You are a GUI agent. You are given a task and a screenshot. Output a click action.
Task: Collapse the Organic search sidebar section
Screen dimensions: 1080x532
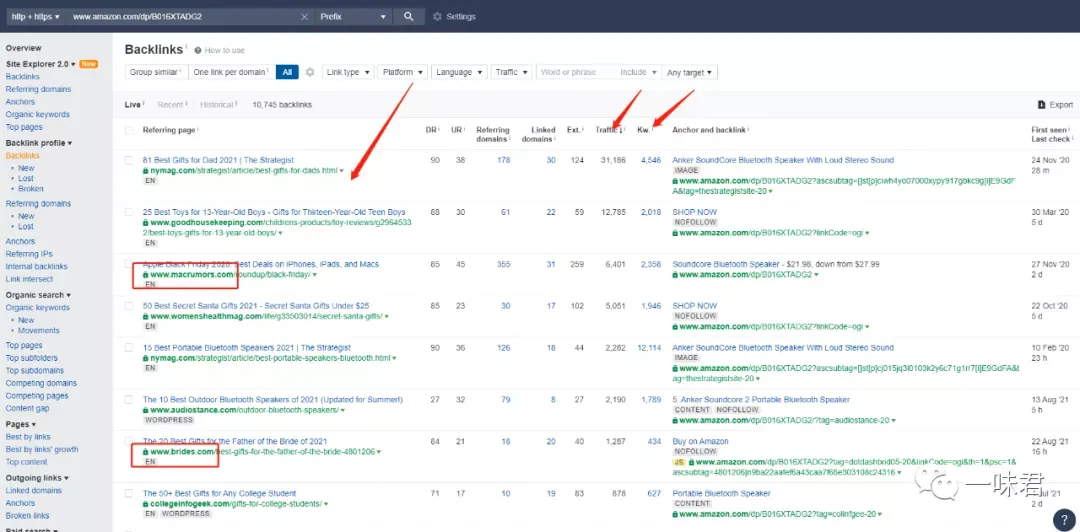[38, 295]
